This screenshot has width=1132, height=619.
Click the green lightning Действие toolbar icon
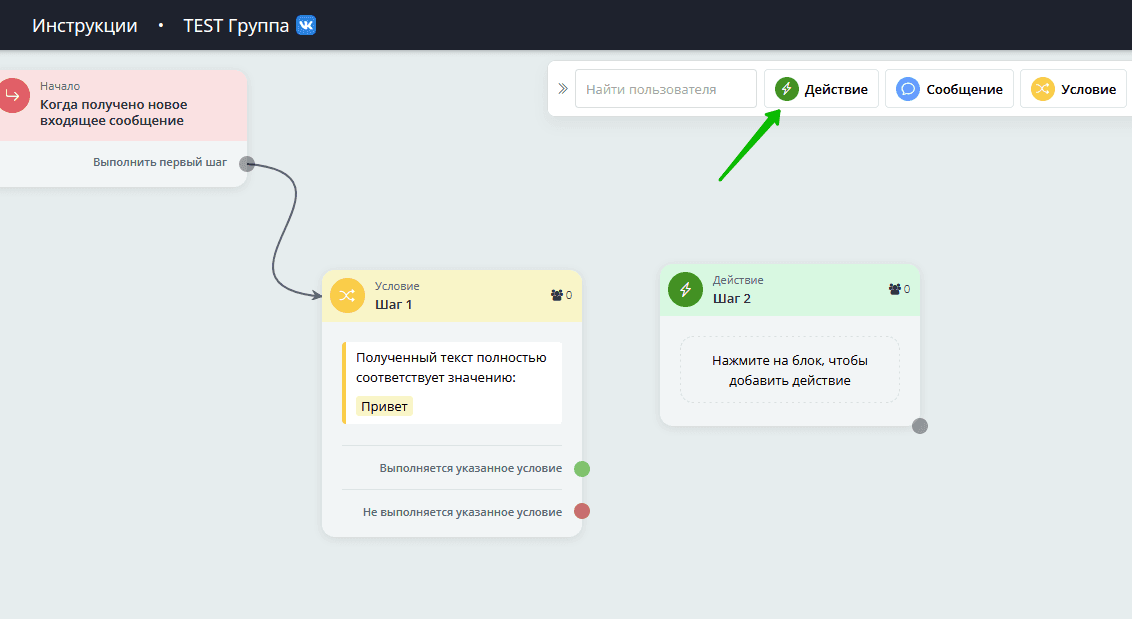[x=787, y=89]
